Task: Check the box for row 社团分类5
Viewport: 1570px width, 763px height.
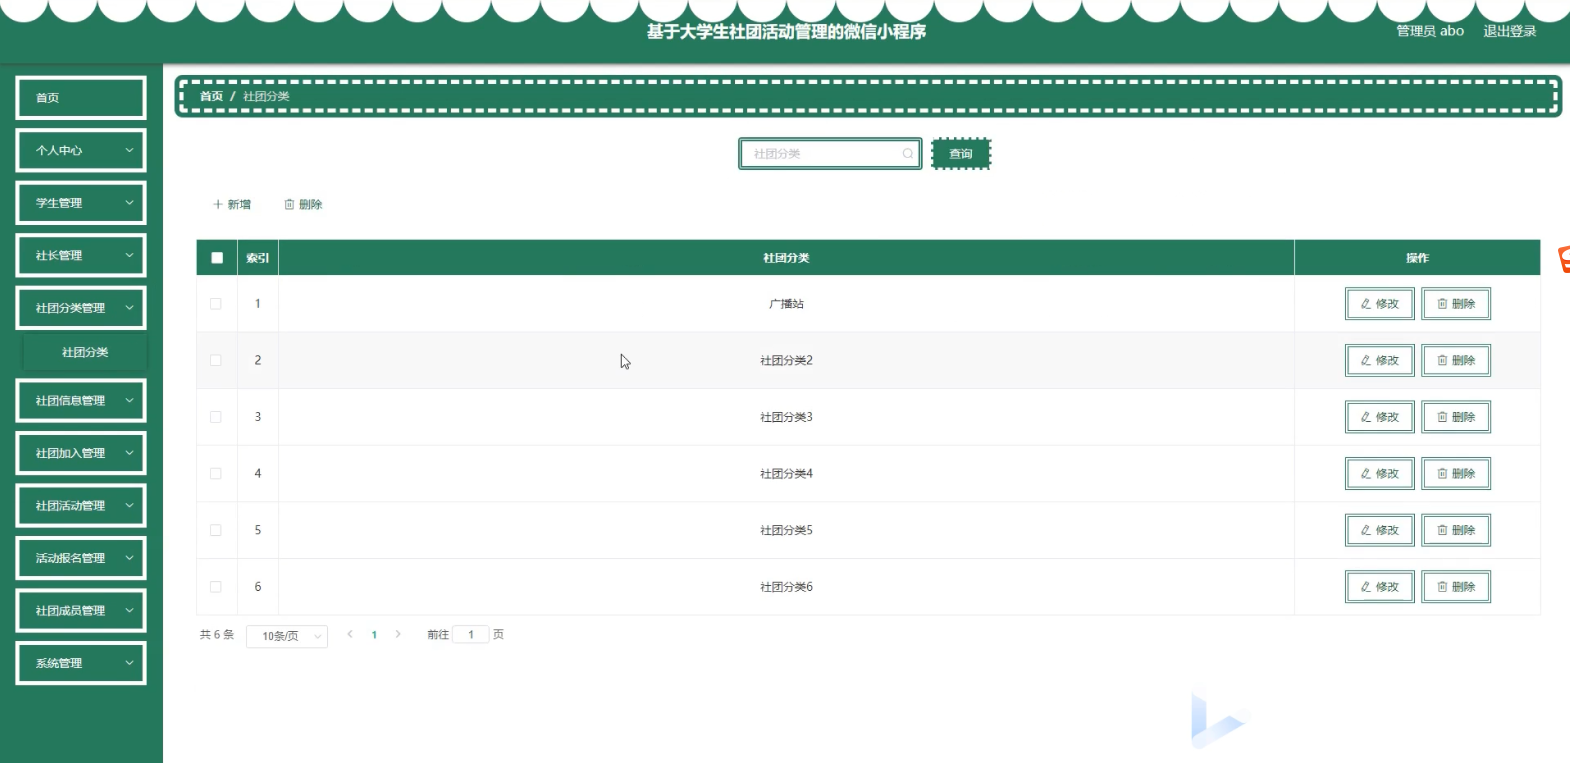Action: (x=216, y=530)
